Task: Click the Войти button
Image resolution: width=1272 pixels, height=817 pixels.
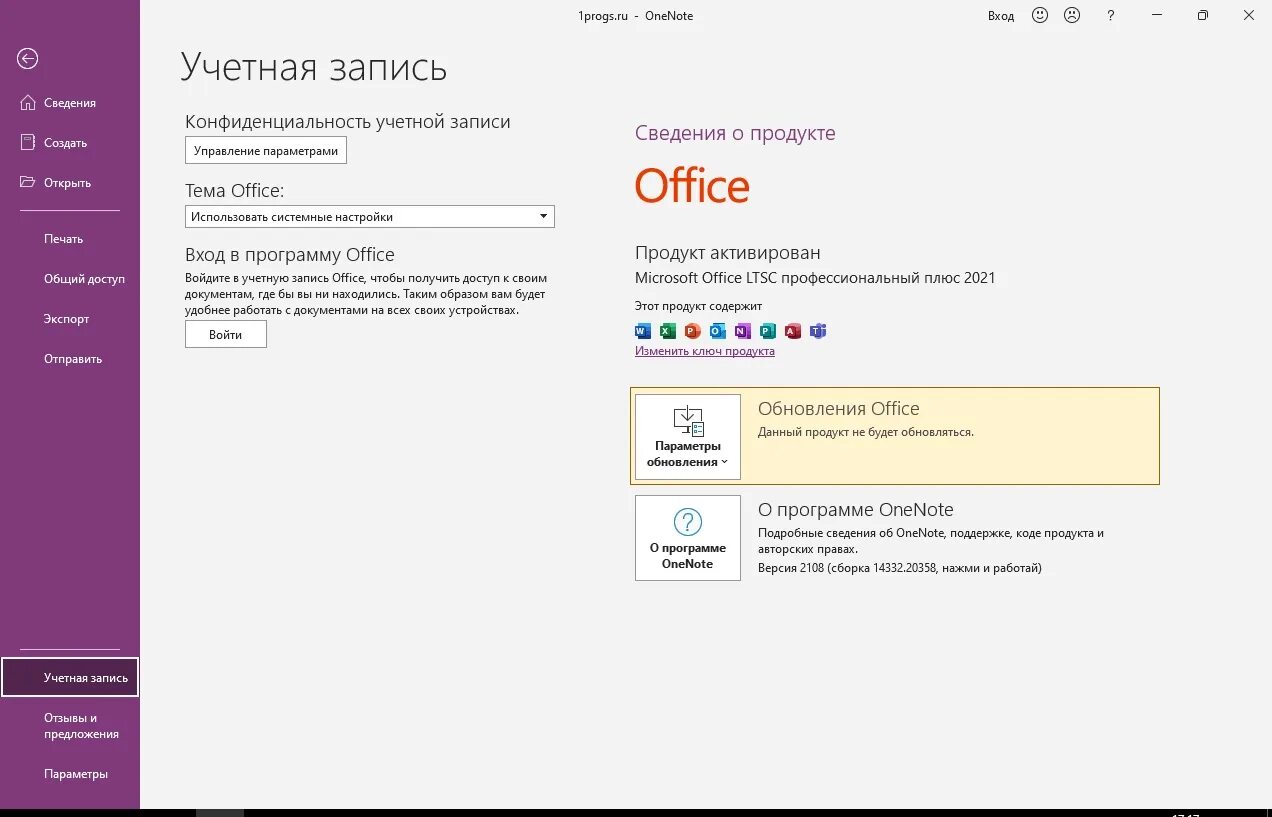Action: point(225,334)
